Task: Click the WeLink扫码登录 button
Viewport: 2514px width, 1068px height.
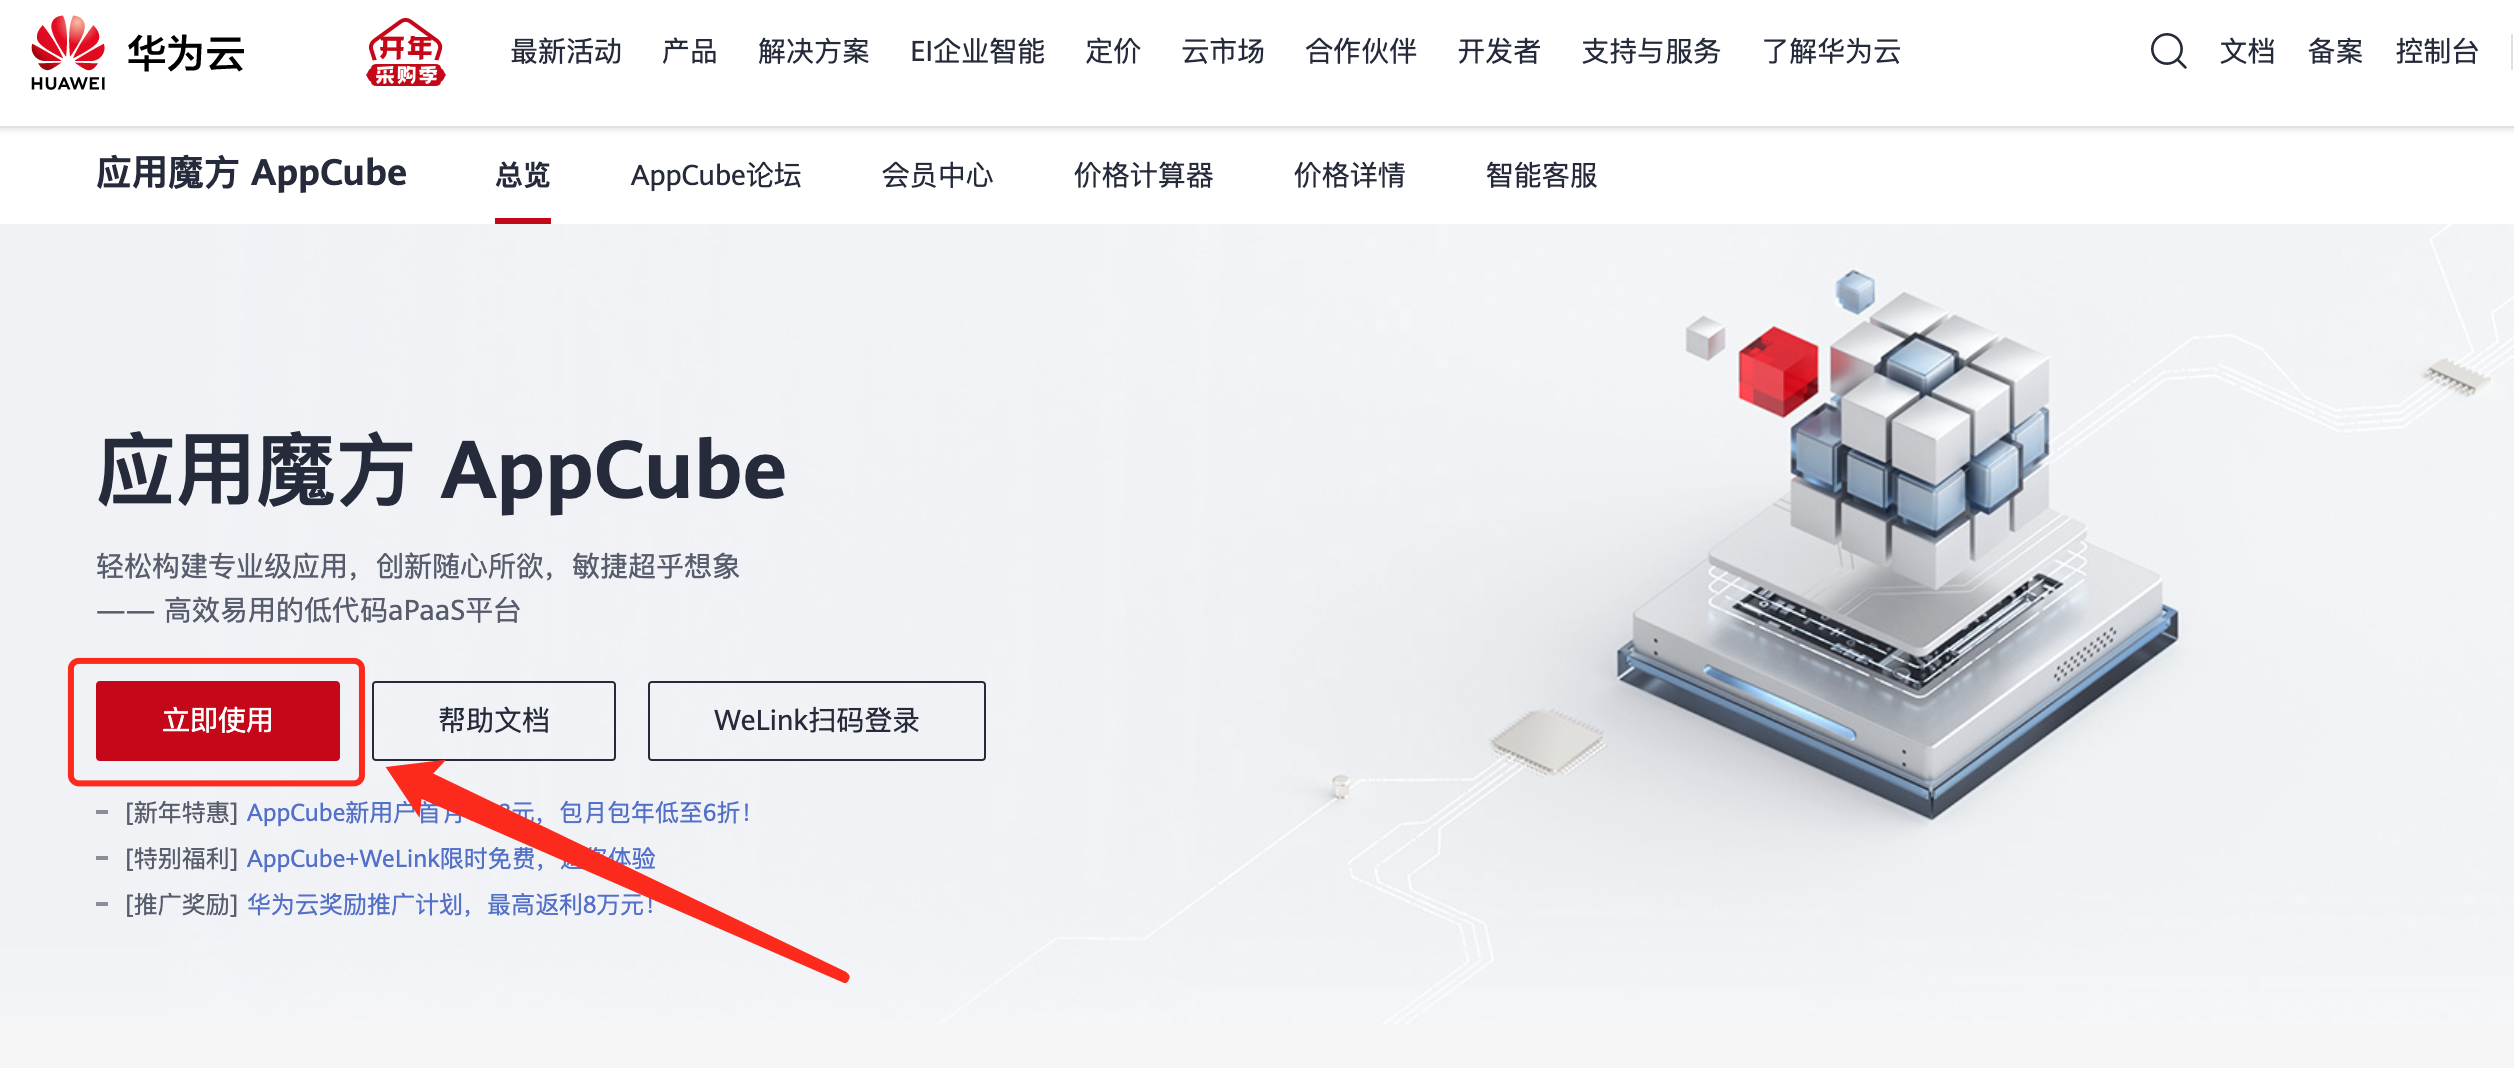Action: pos(817,721)
